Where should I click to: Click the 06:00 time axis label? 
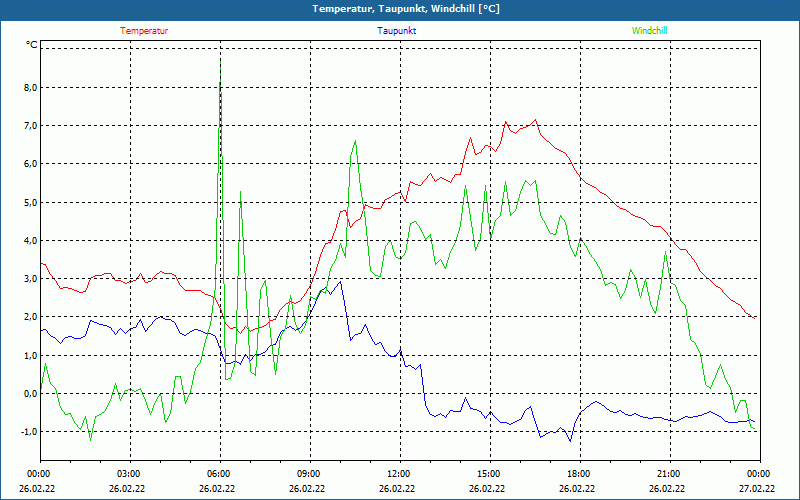click(x=220, y=474)
